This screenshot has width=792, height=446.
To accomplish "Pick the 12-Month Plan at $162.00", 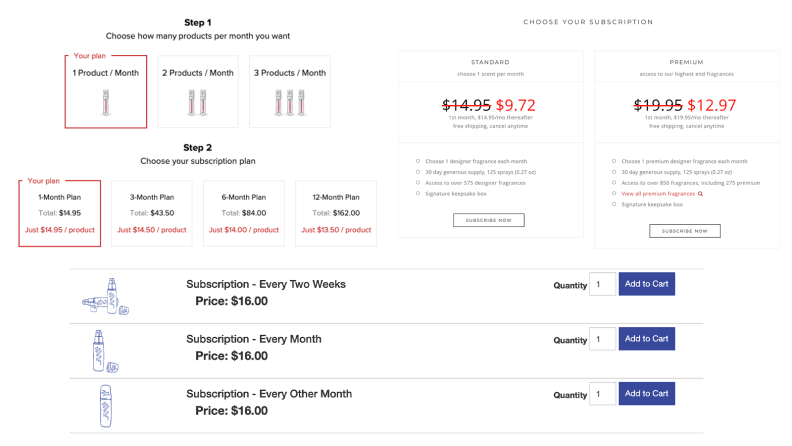I will (336, 213).
